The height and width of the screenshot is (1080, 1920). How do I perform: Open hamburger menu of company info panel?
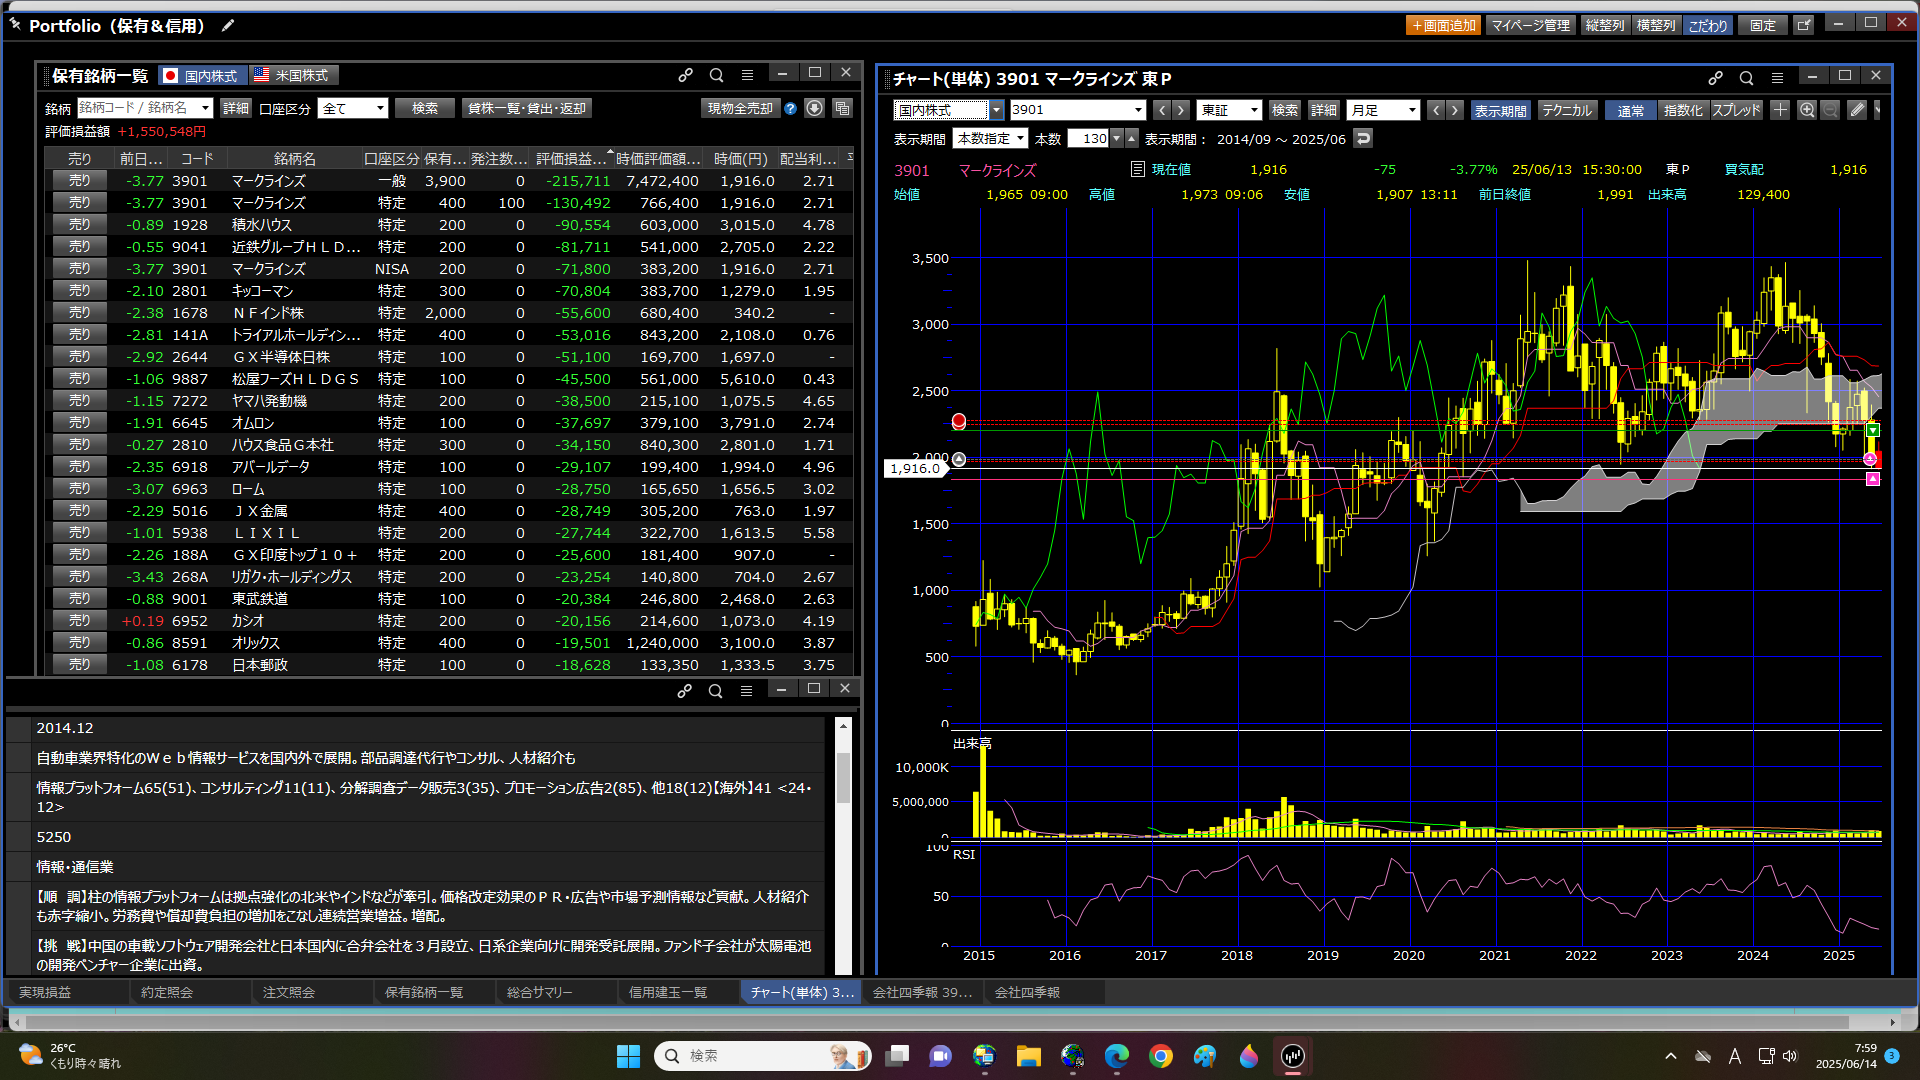(746, 690)
